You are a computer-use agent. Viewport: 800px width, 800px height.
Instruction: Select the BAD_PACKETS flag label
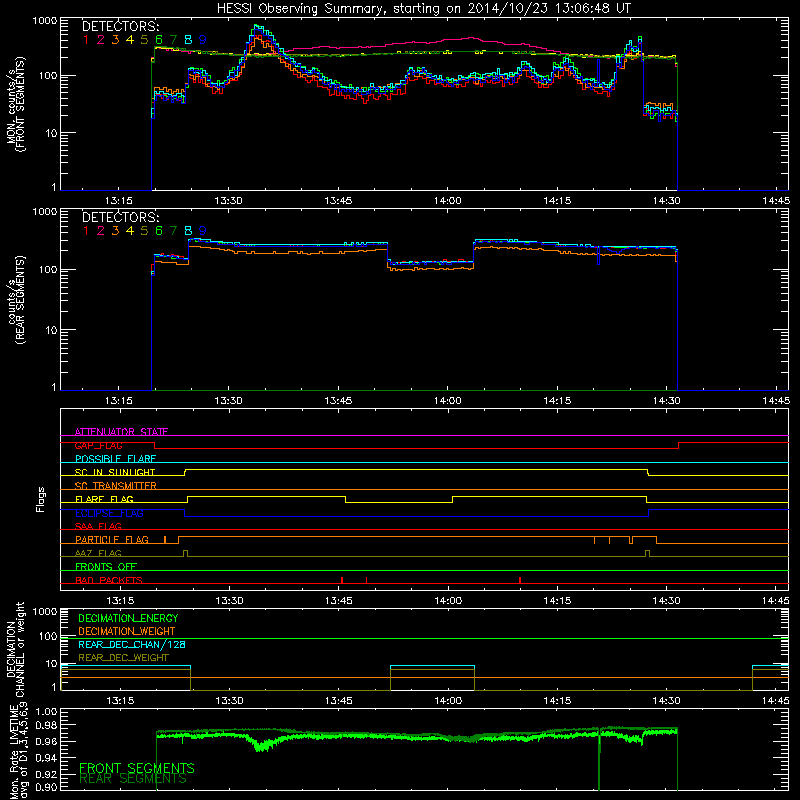click(x=109, y=580)
